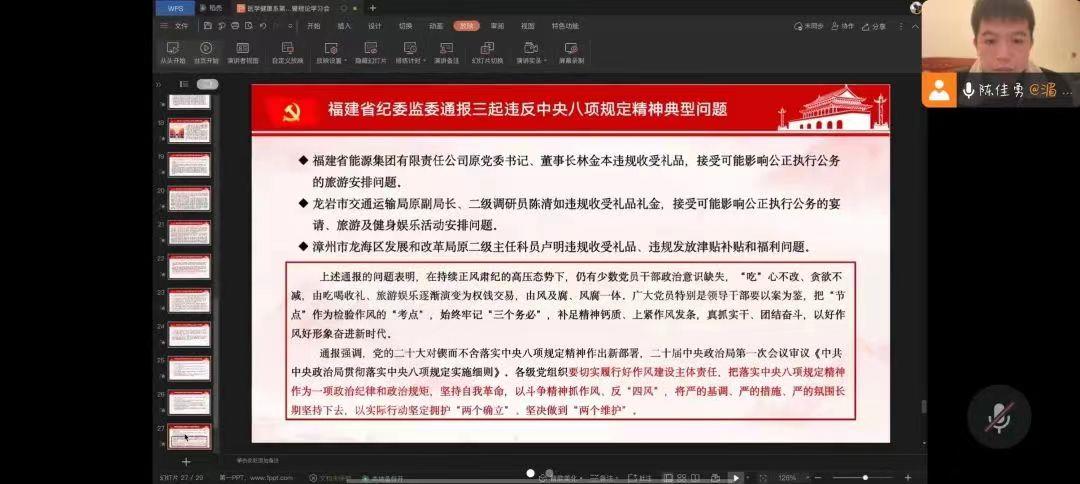Screen dimensions: 1080x484
Task: Open rehearse timing dropdown (排练计时)
Action: 410,52
